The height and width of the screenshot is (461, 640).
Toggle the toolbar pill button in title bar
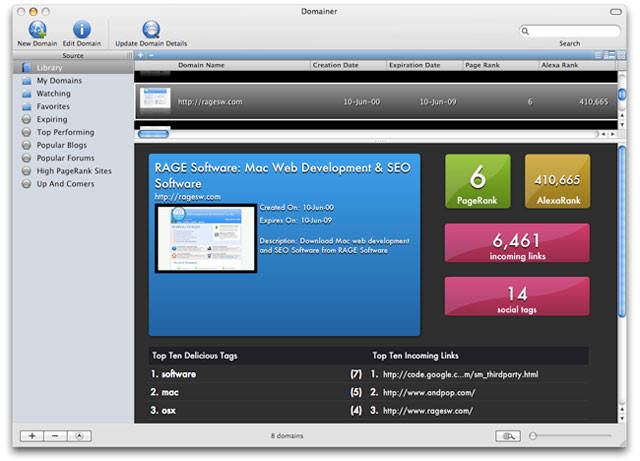616,11
